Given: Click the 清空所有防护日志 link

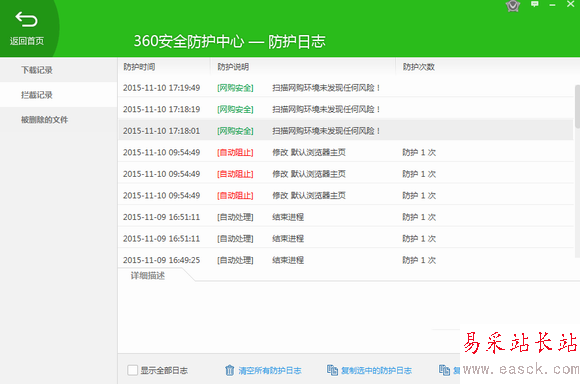Looking at the screenshot, I should coord(270,370).
